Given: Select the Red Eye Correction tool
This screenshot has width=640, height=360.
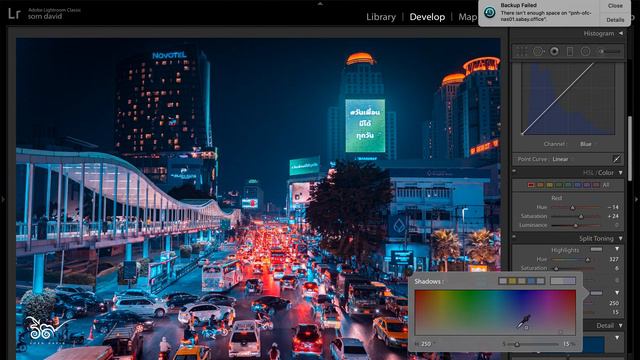Looking at the screenshot, I should tap(554, 51).
